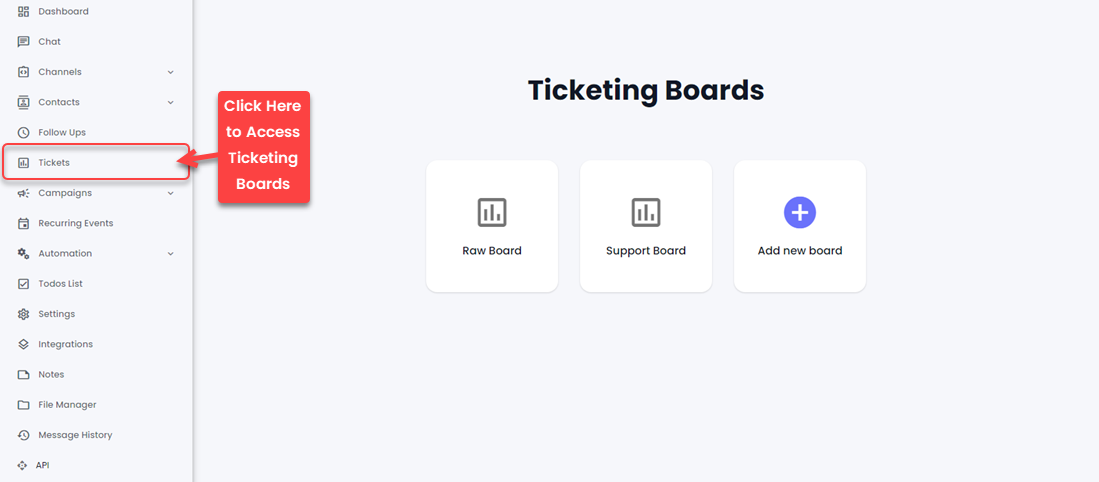Select the File Manager folder icon
The height and width of the screenshot is (482, 1099).
point(23,405)
